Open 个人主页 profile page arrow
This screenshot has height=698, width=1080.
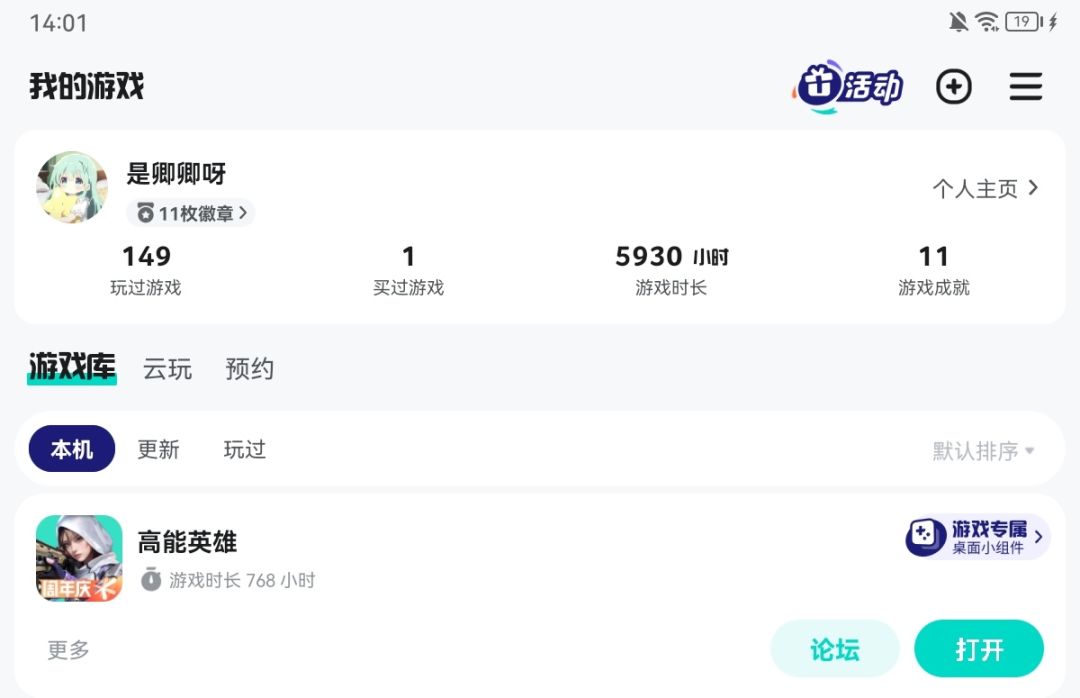(x=1033, y=187)
